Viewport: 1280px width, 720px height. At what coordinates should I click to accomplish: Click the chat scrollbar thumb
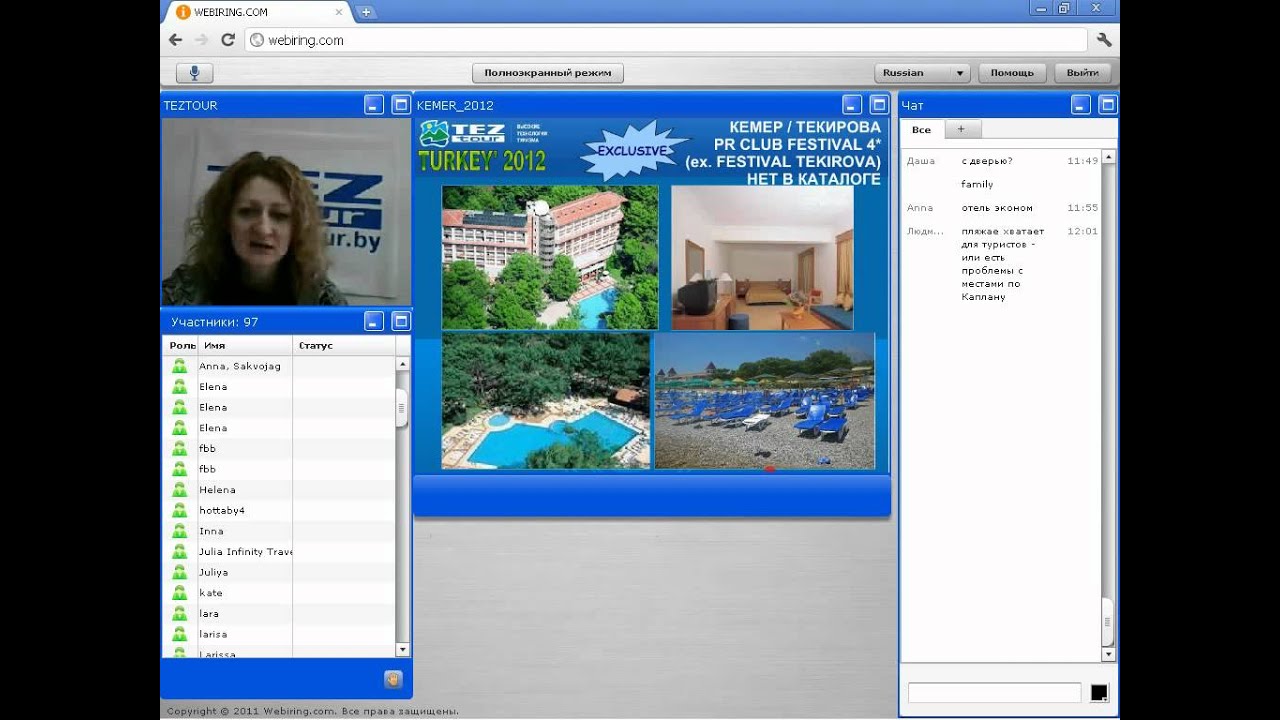pyautogui.click(x=1108, y=621)
